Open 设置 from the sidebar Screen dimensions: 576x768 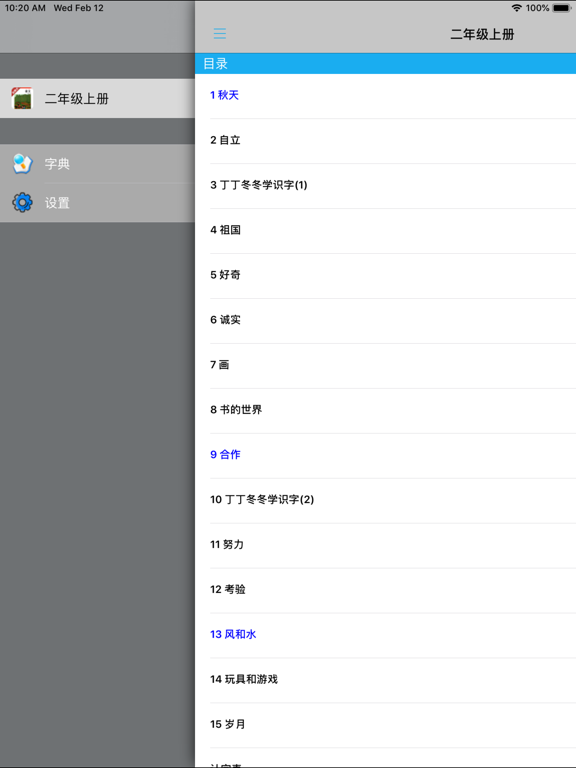click(97, 203)
